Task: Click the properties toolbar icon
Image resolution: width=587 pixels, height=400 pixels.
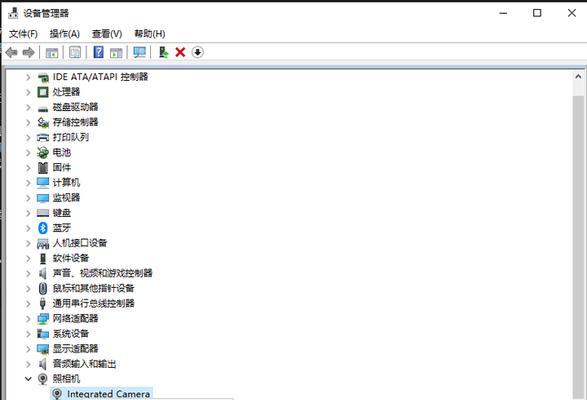Action: pos(75,52)
